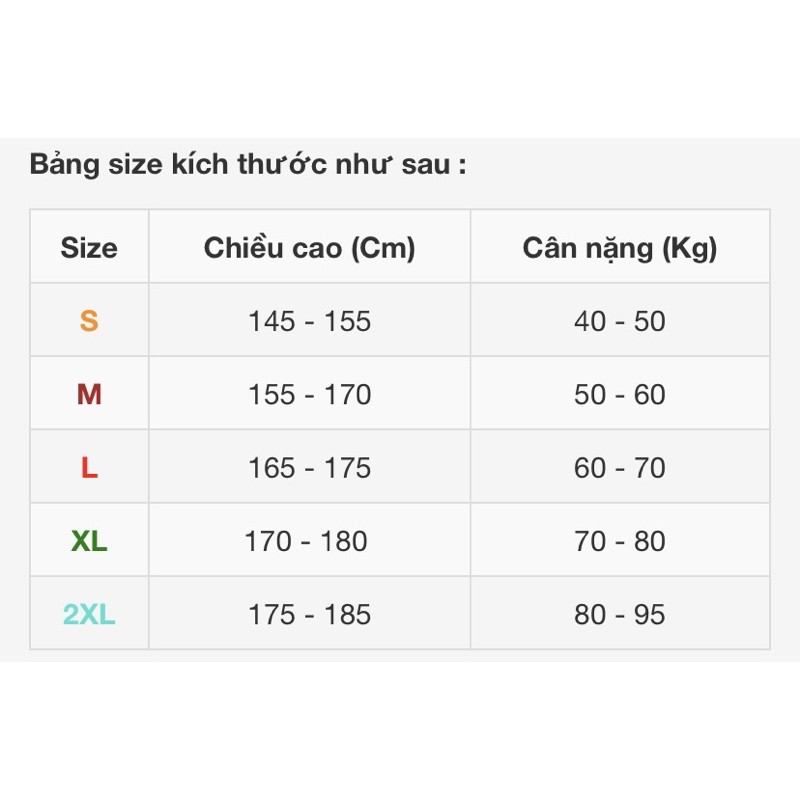Click the height range '170 - 180'
Viewport: 800px width, 800px height.
coord(306,541)
